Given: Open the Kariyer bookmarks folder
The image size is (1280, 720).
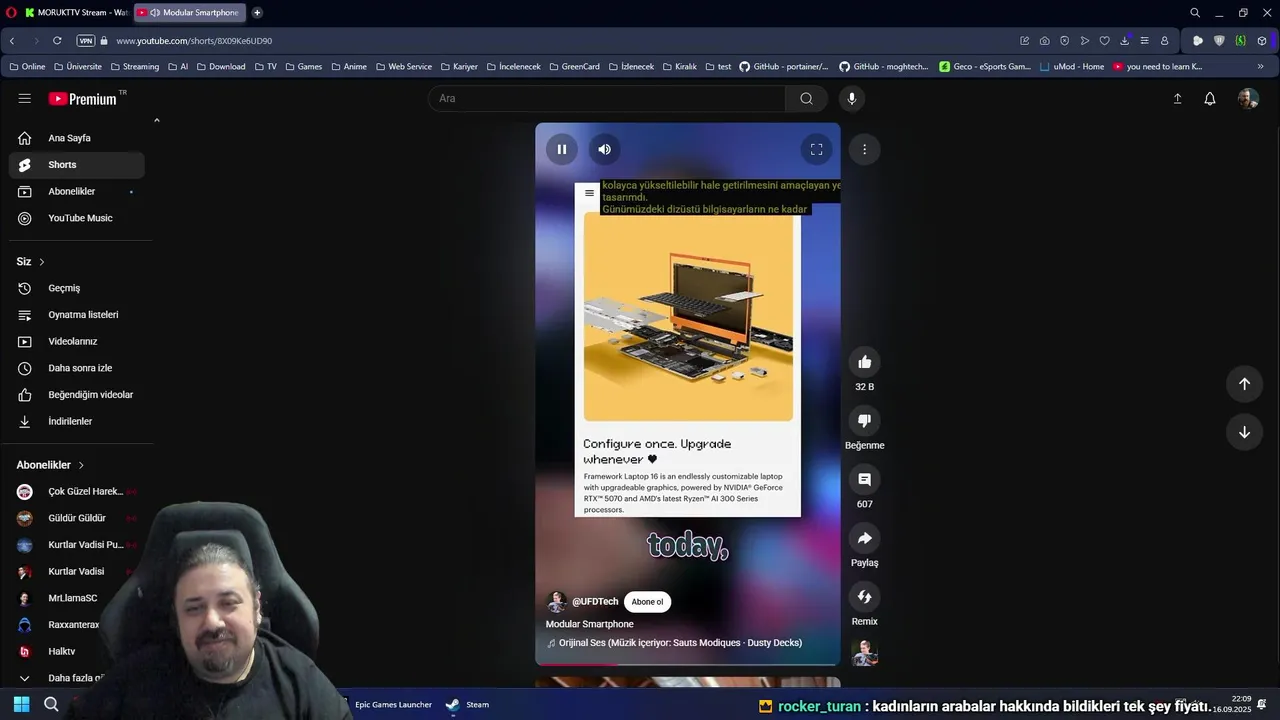Looking at the screenshot, I should coord(459,67).
